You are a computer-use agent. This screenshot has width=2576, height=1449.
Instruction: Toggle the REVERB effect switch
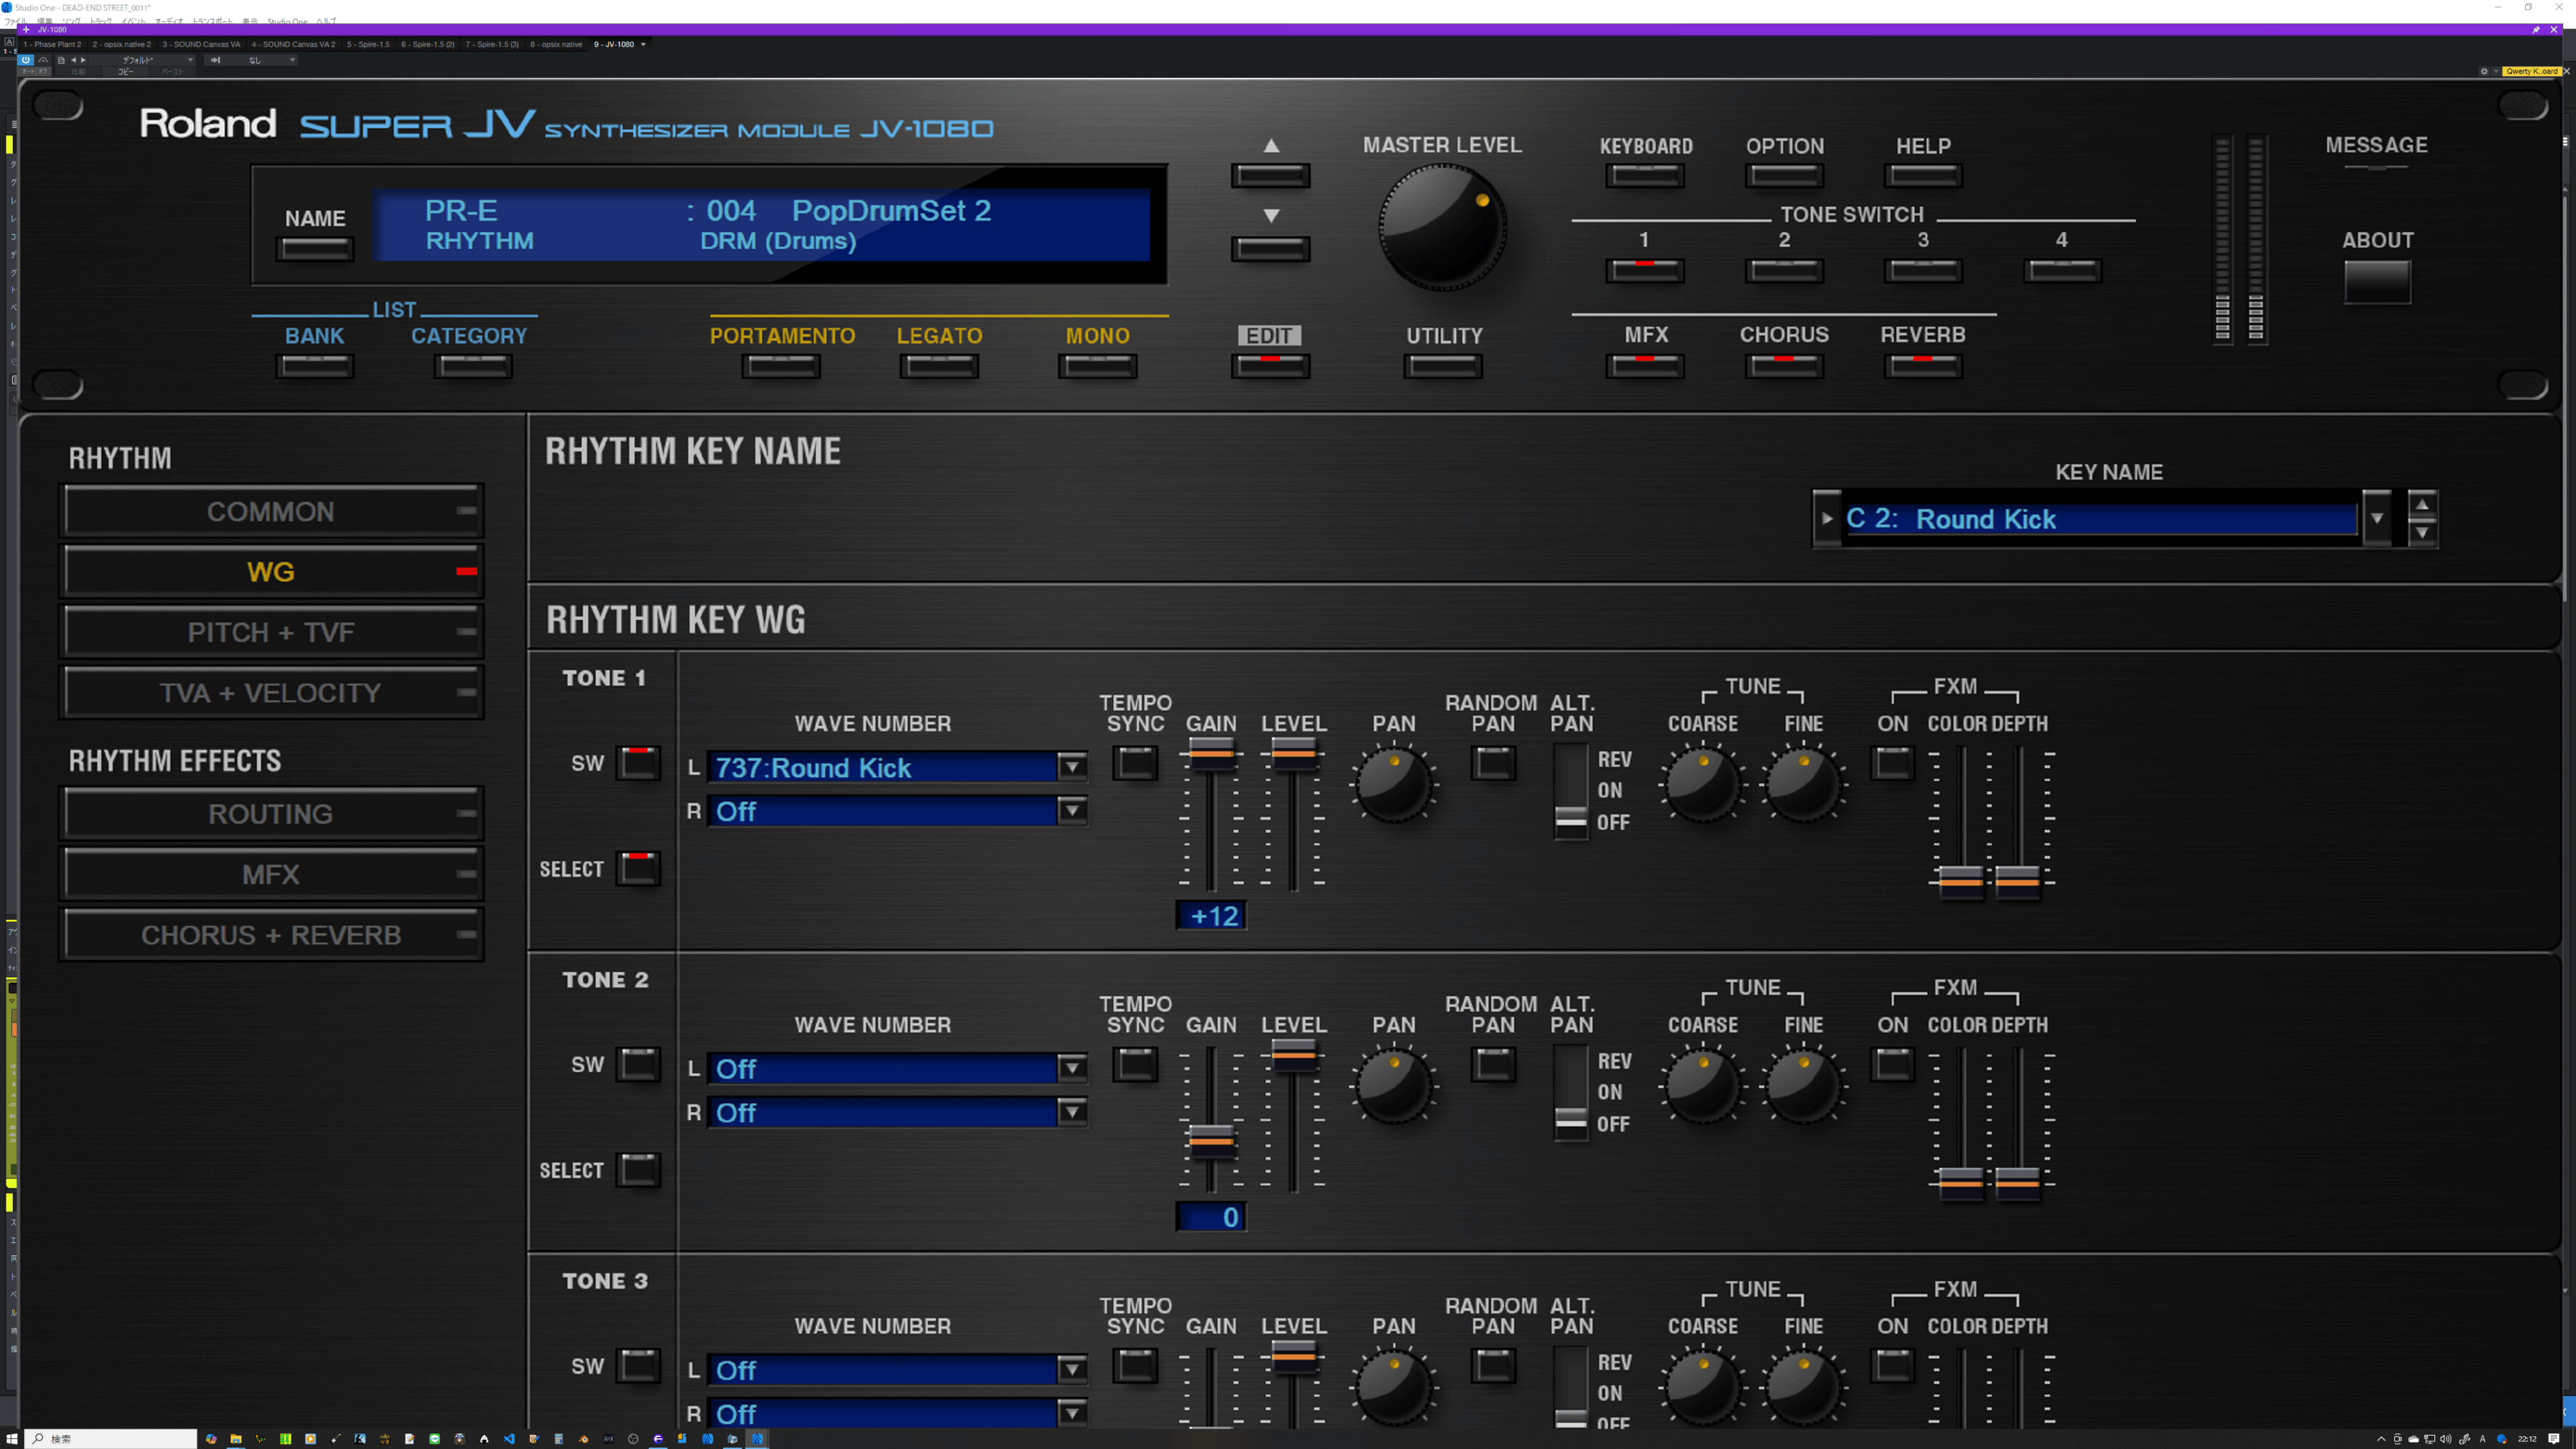tap(1923, 366)
